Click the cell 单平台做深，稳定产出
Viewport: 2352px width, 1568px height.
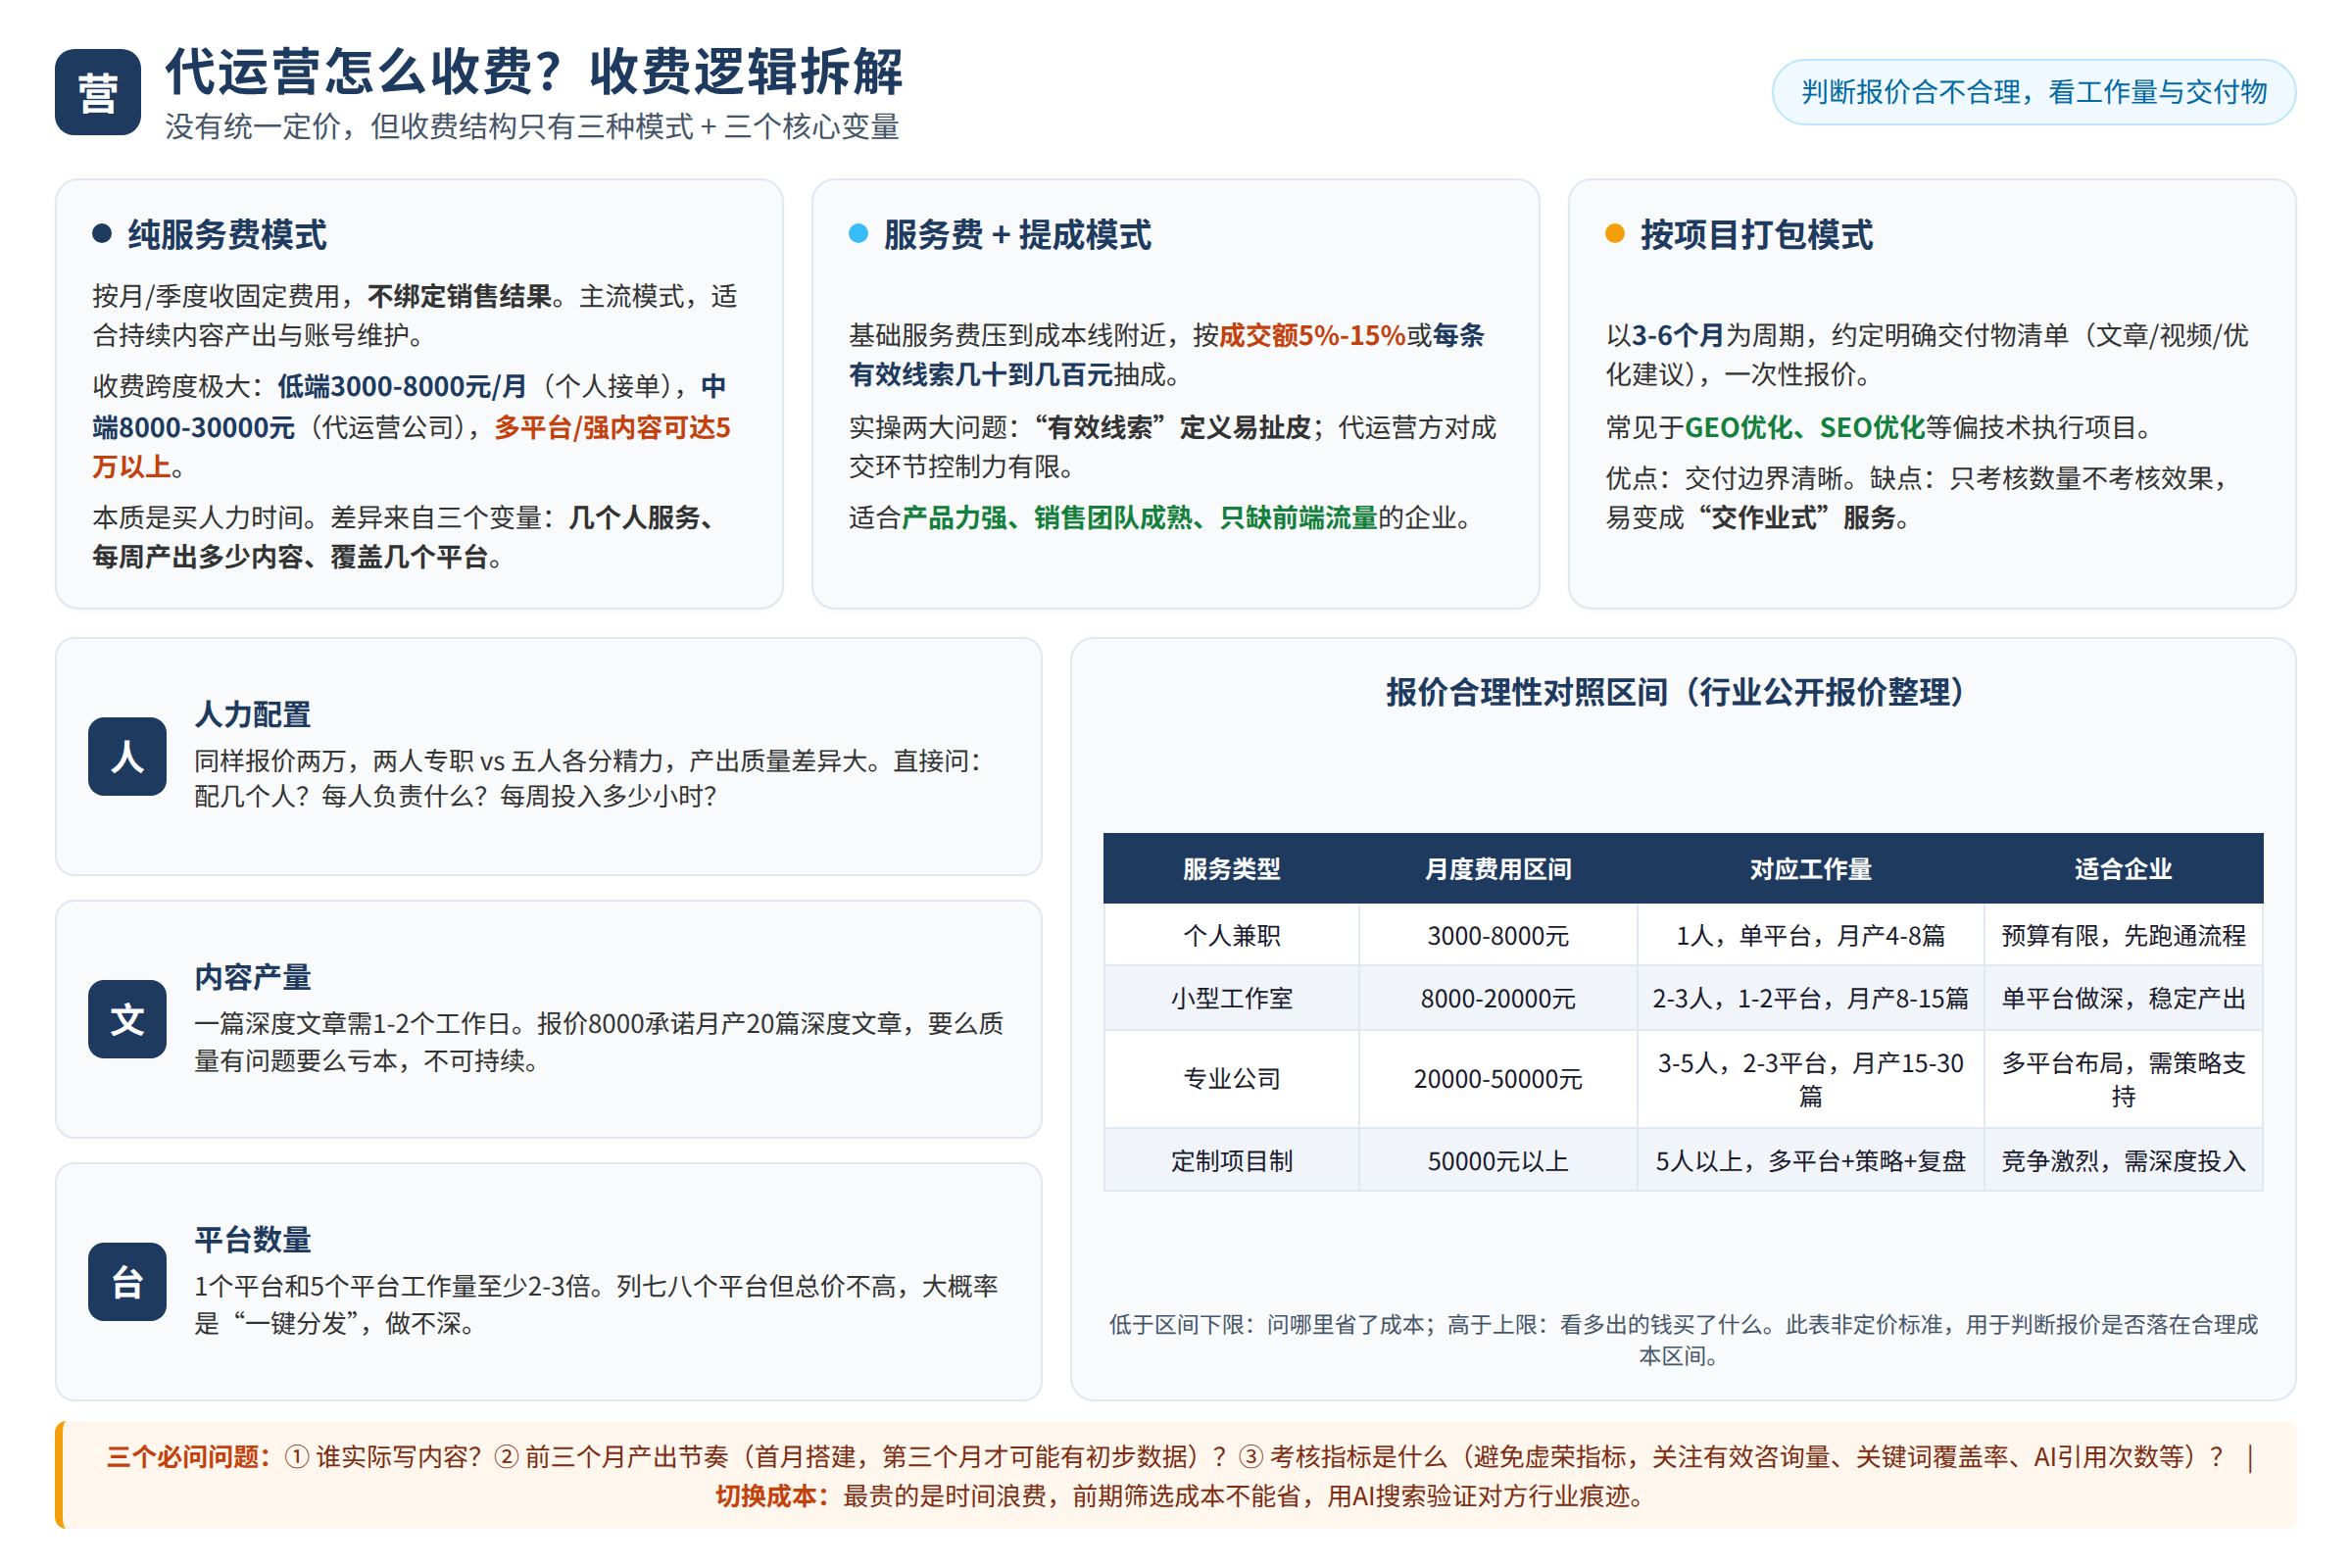(x=2123, y=998)
